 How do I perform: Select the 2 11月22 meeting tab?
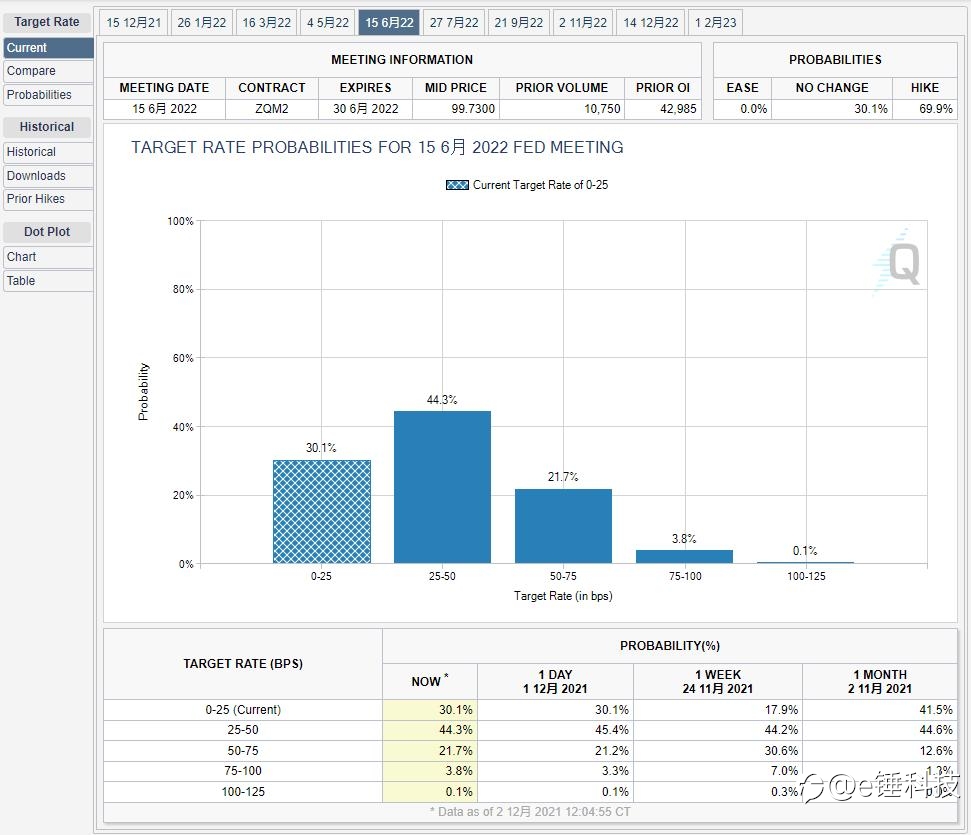(x=583, y=23)
